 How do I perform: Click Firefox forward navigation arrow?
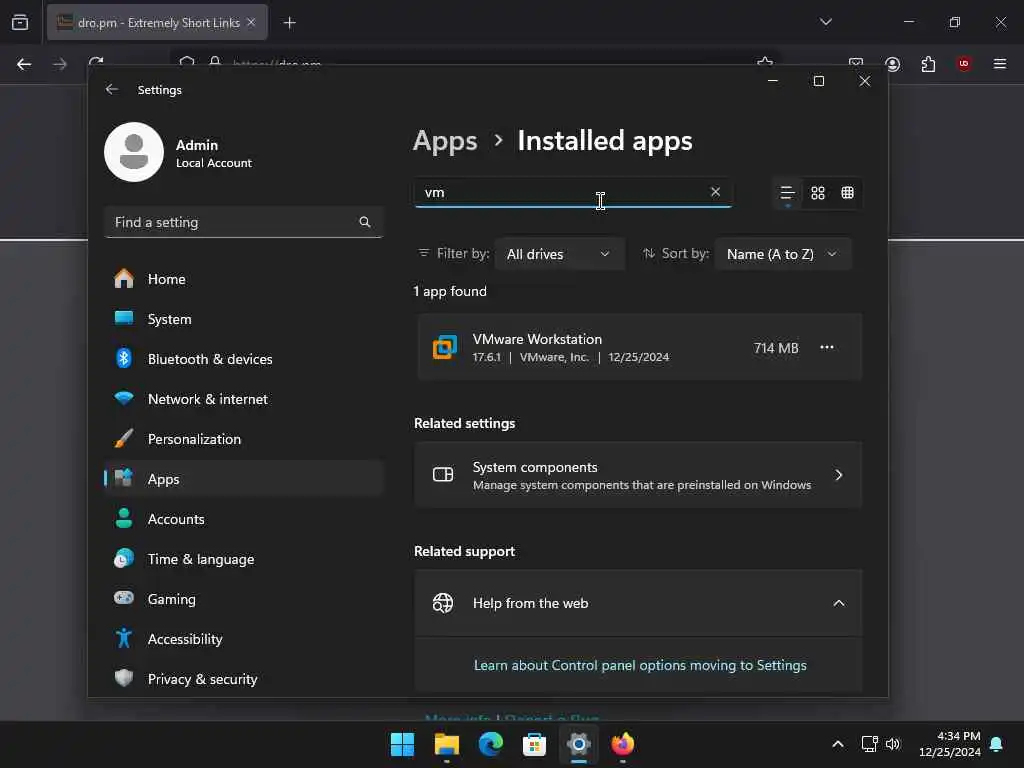click(x=60, y=64)
